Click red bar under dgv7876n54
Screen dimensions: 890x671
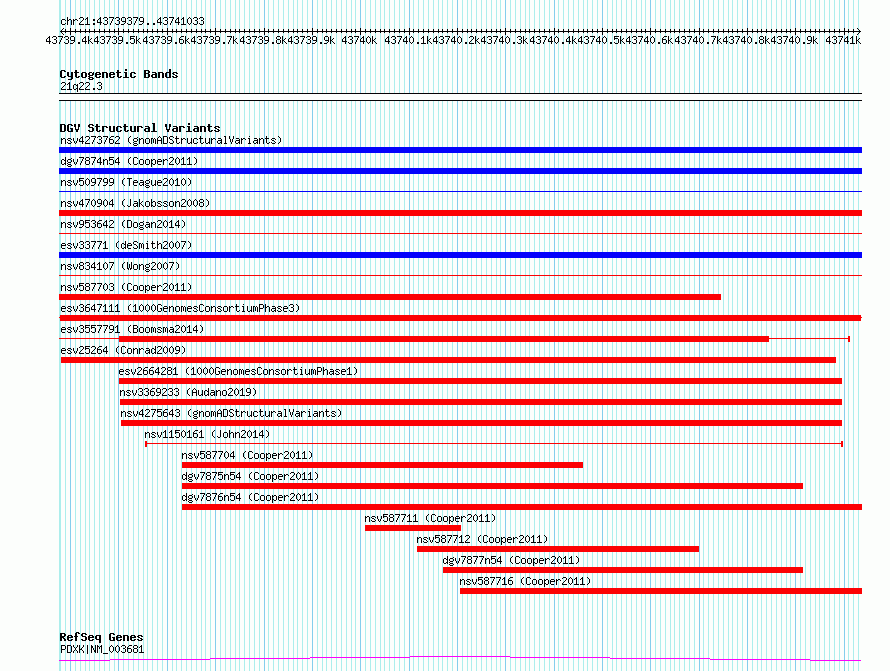click(522, 507)
